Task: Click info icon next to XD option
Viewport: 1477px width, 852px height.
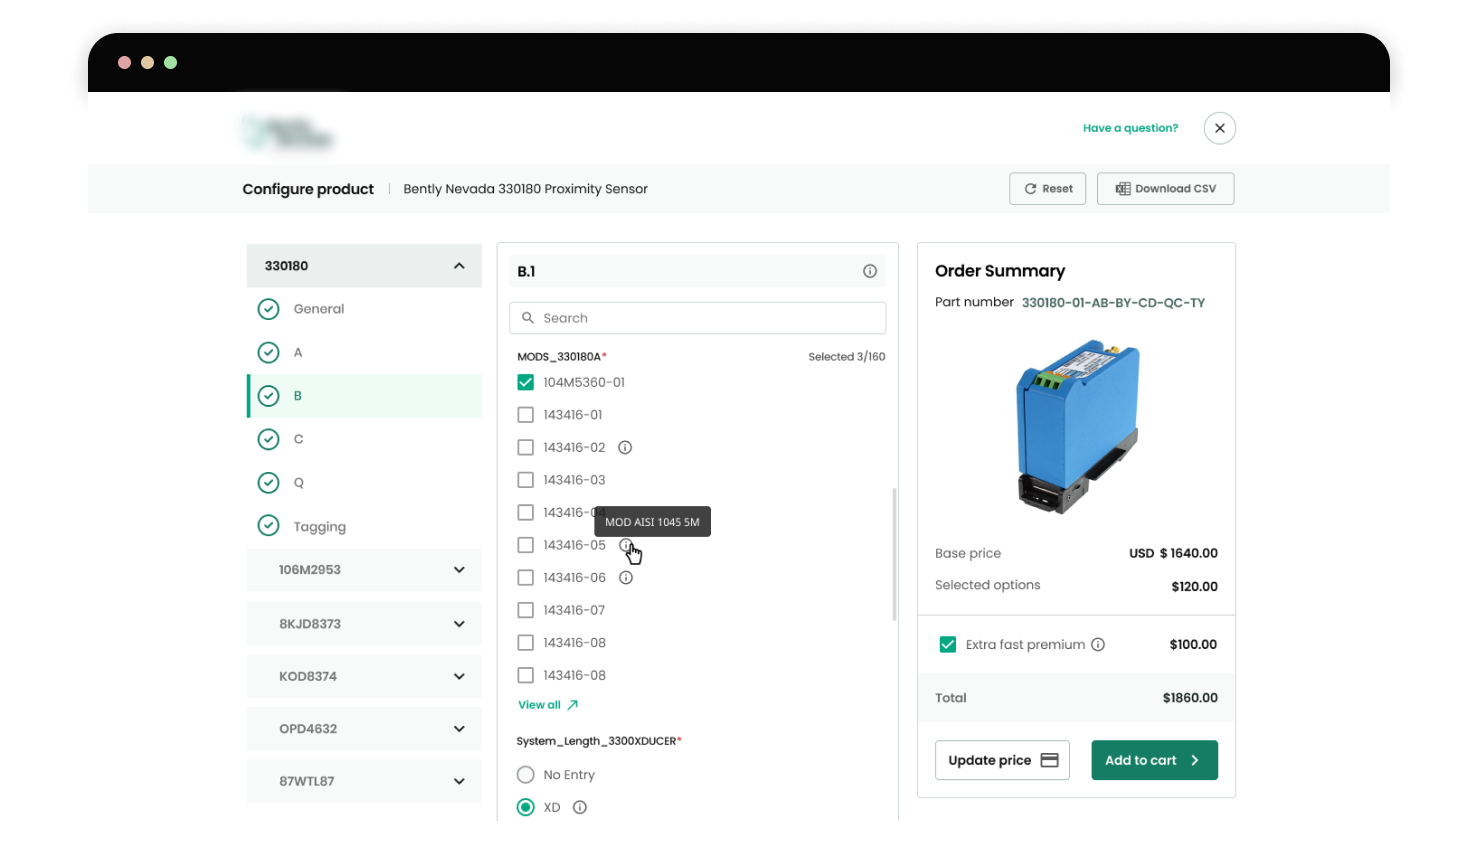Action: point(579,807)
